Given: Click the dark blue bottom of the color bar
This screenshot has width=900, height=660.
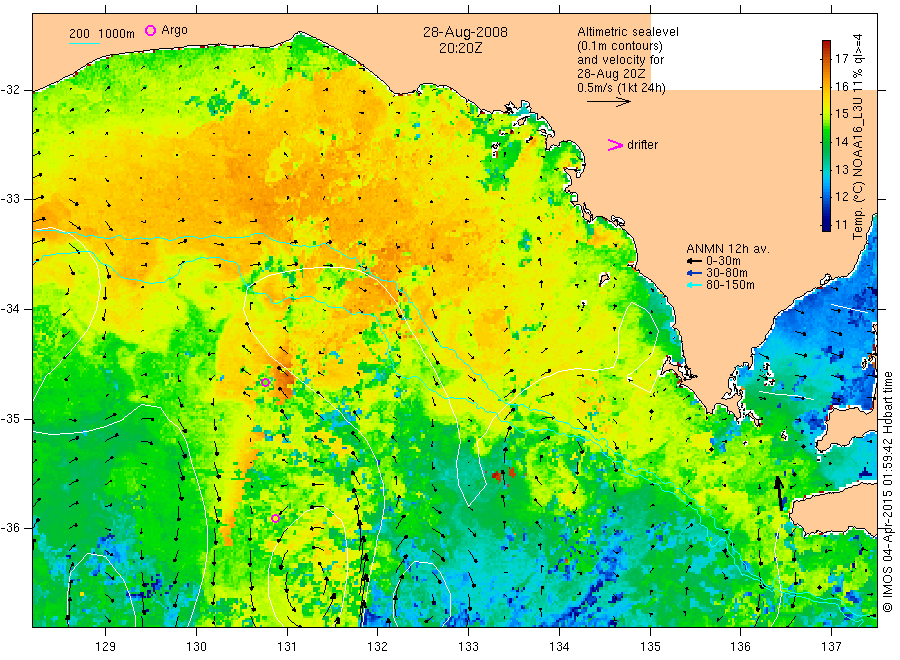Looking at the screenshot, I should click(827, 226).
